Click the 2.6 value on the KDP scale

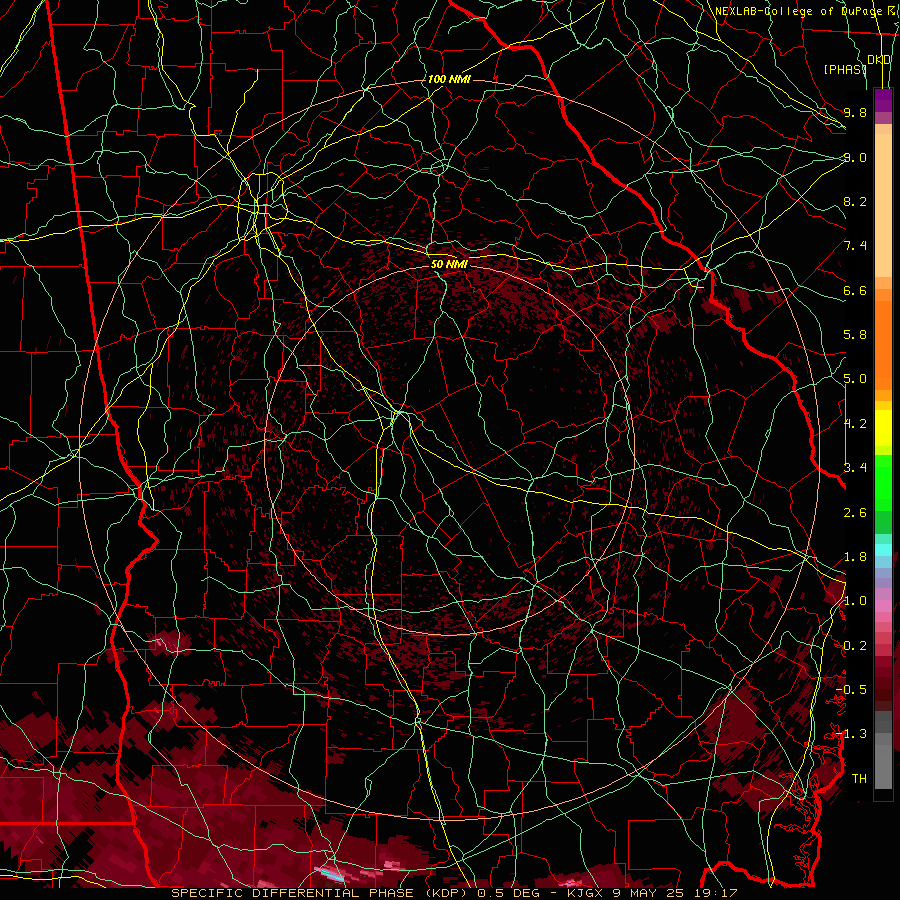click(855, 512)
